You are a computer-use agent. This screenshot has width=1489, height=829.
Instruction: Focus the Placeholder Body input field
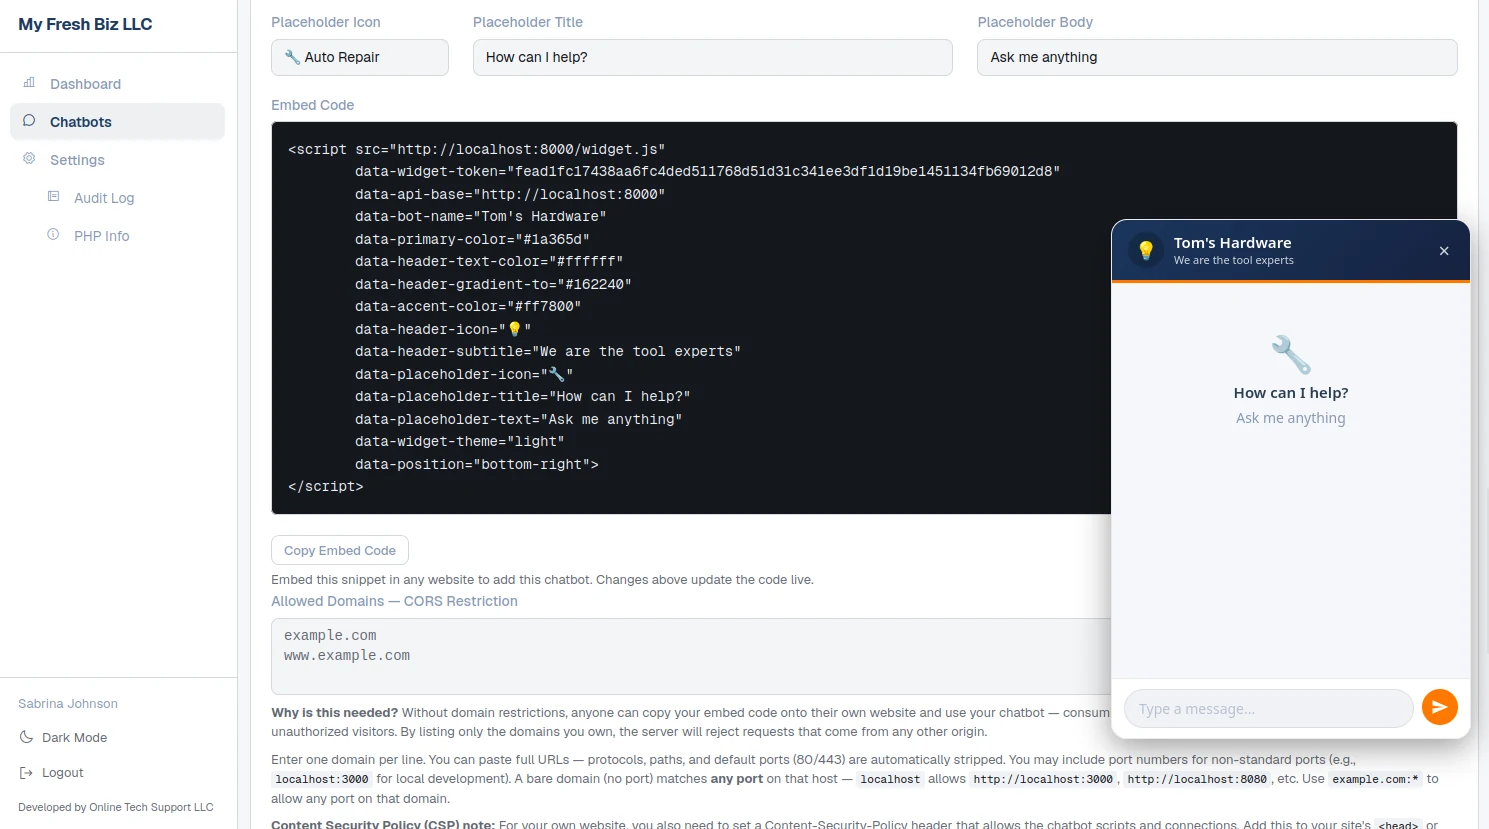(x=1217, y=57)
